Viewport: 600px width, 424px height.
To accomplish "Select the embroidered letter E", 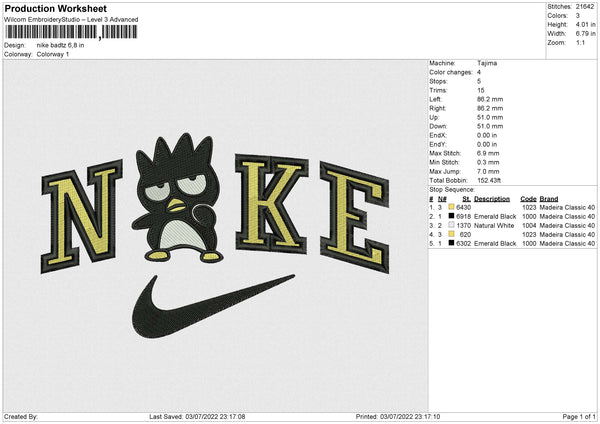I will pos(354,217).
